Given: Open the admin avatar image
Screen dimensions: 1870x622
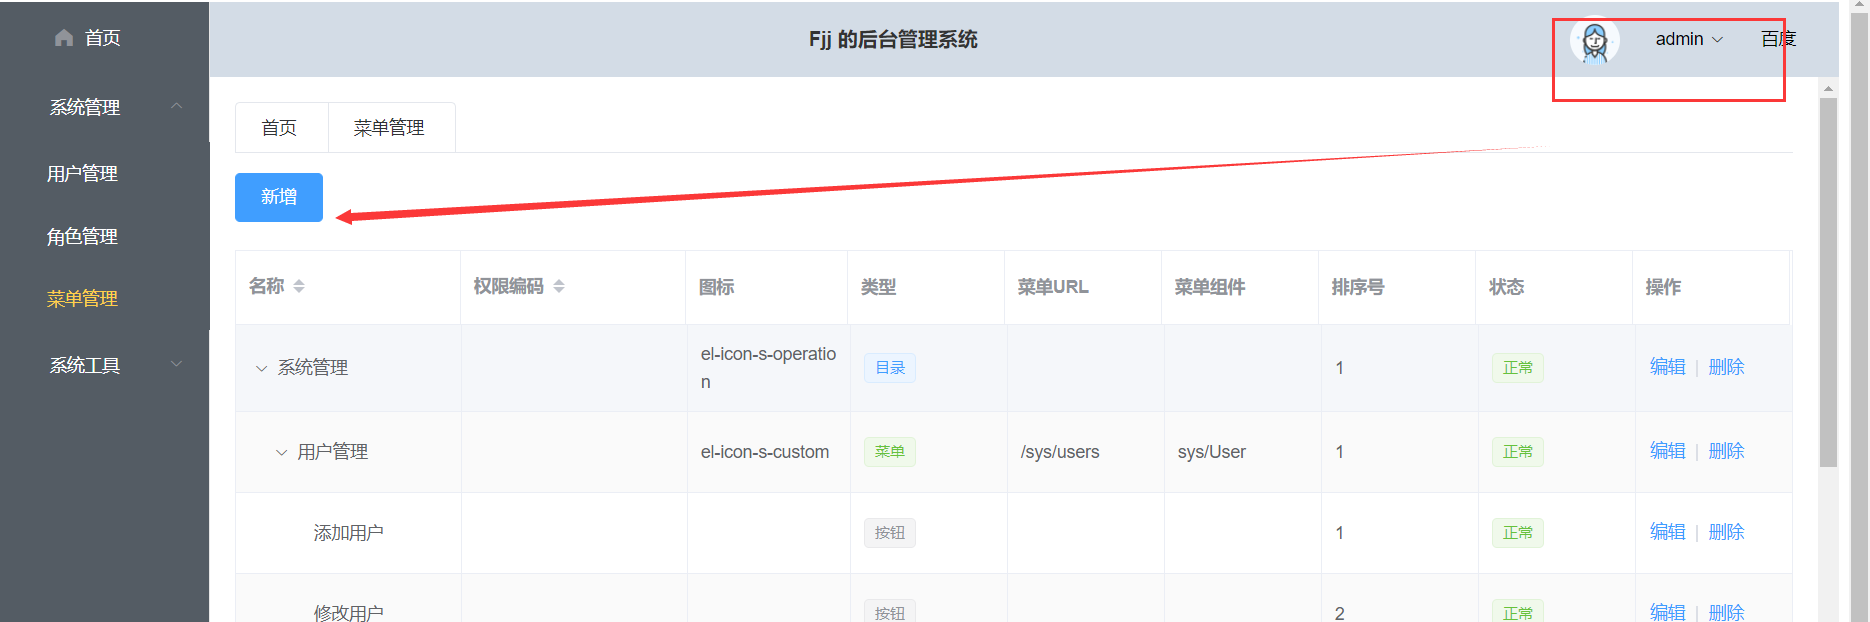Looking at the screenshot, I should [x=1594, y=41].
